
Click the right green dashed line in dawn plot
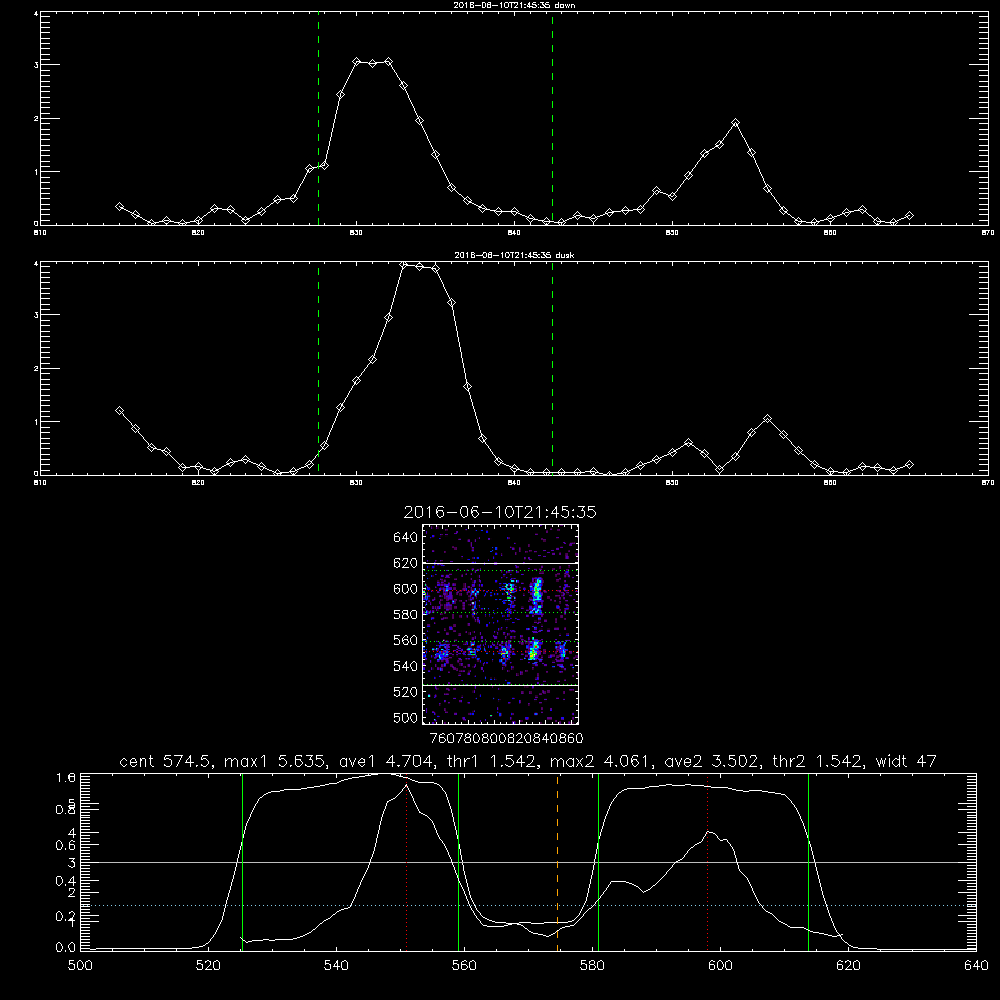(x=552, y=119)
